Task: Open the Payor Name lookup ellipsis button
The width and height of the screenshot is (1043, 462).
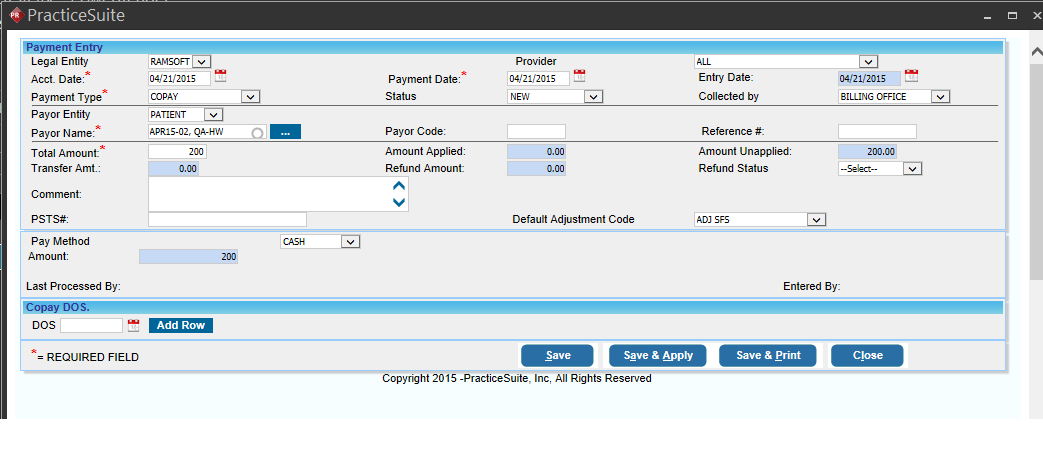Action: click(285, 132)
